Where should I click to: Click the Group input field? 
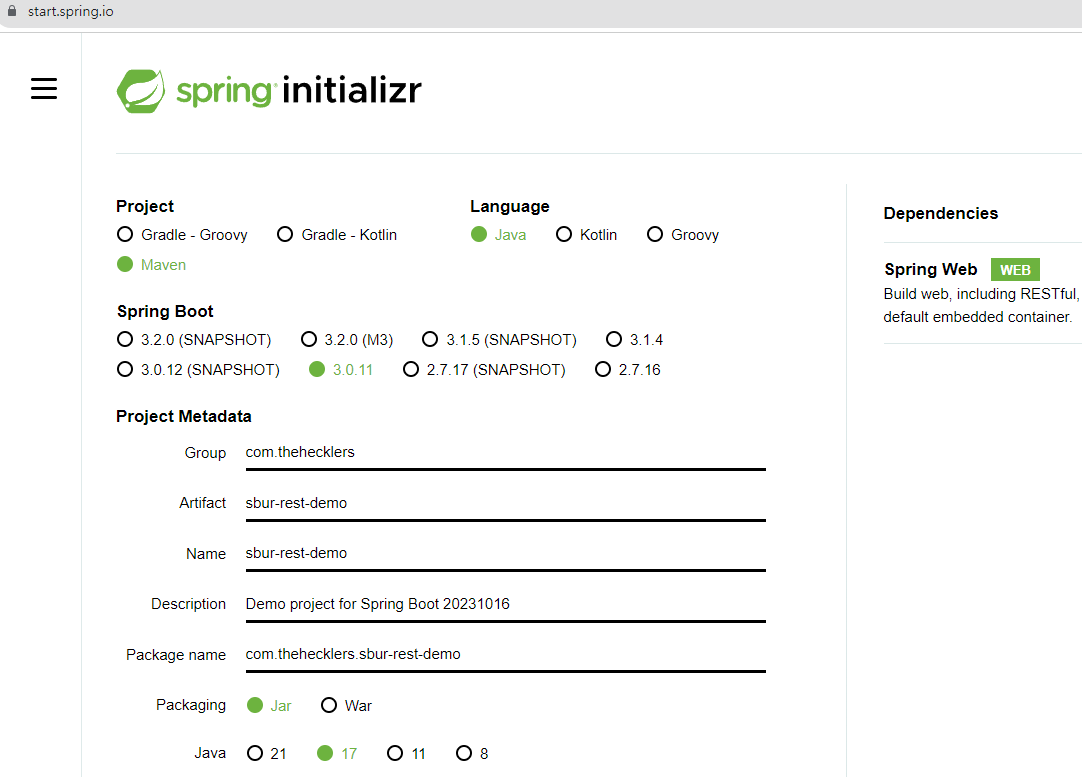coord(506,453)
